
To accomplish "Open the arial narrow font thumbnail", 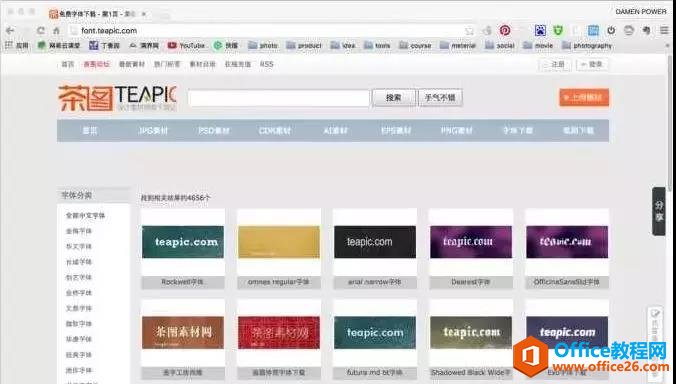I will click(375, 242).
